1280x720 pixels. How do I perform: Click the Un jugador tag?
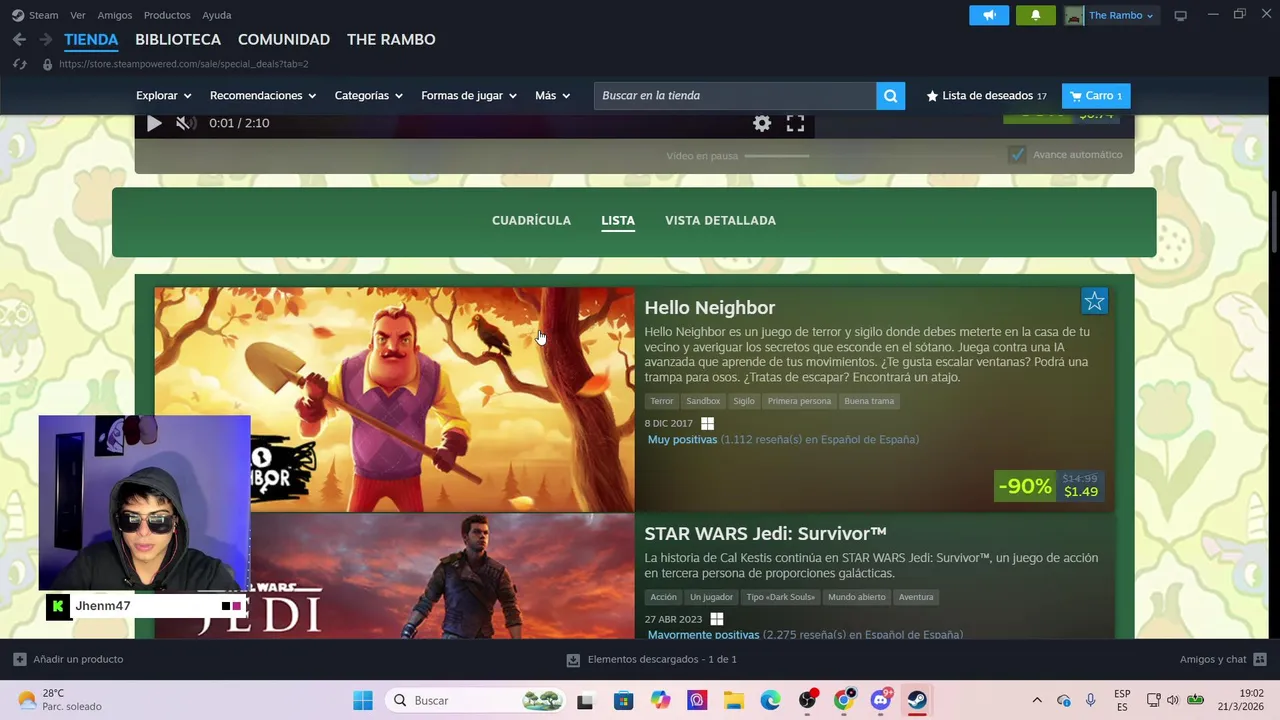coord(711,597)
